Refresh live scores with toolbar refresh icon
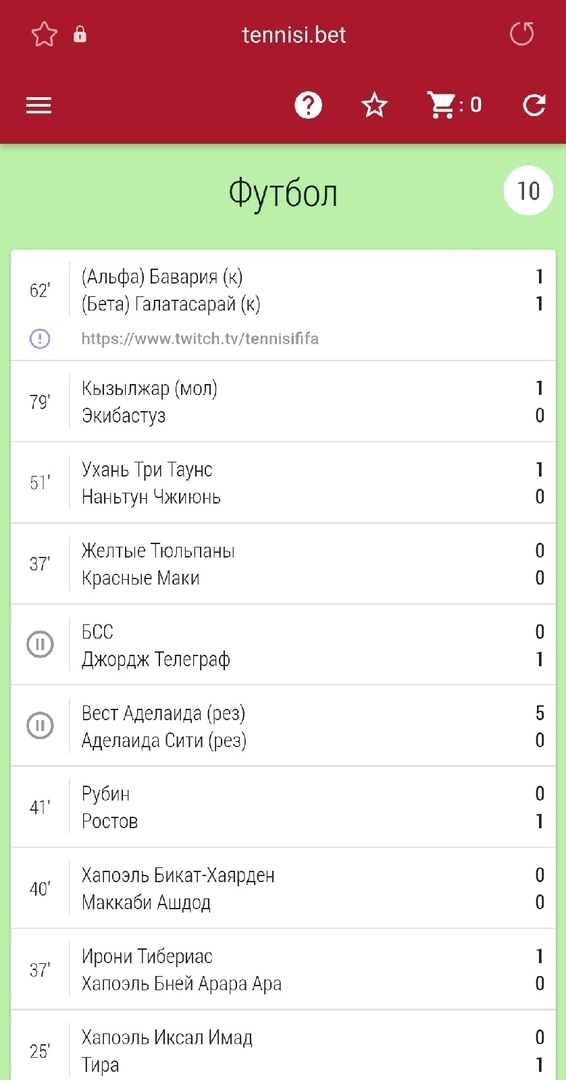This screenshot has width=566, height=1080. (534, 105)
